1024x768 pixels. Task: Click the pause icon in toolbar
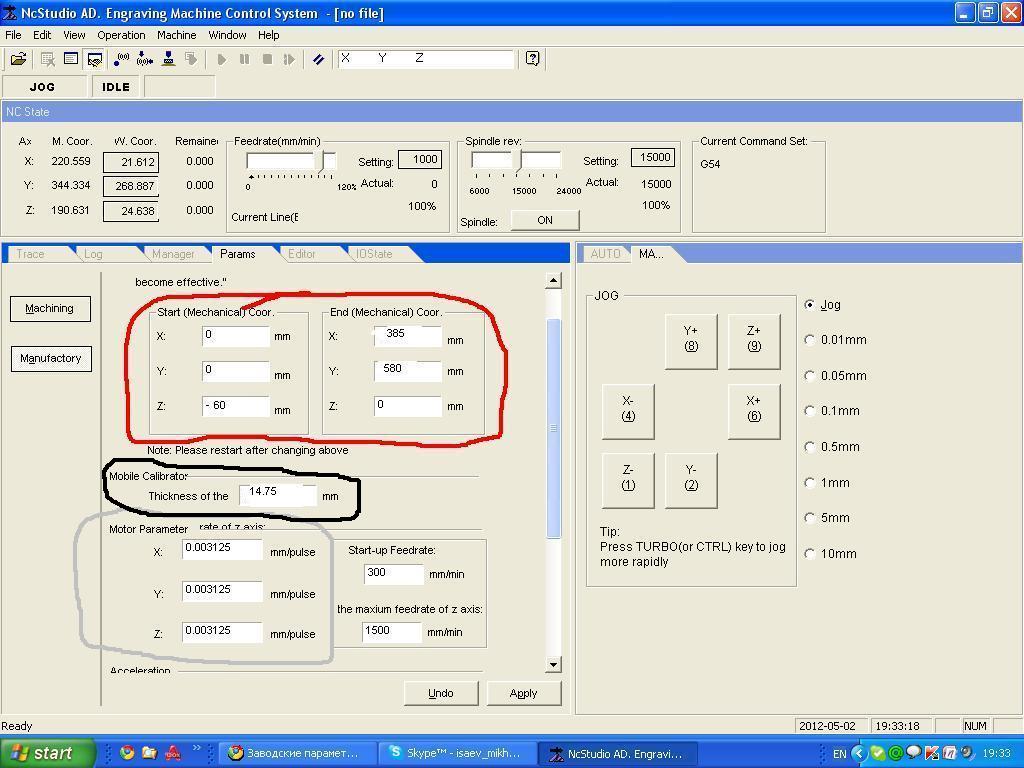coord(244,59)
